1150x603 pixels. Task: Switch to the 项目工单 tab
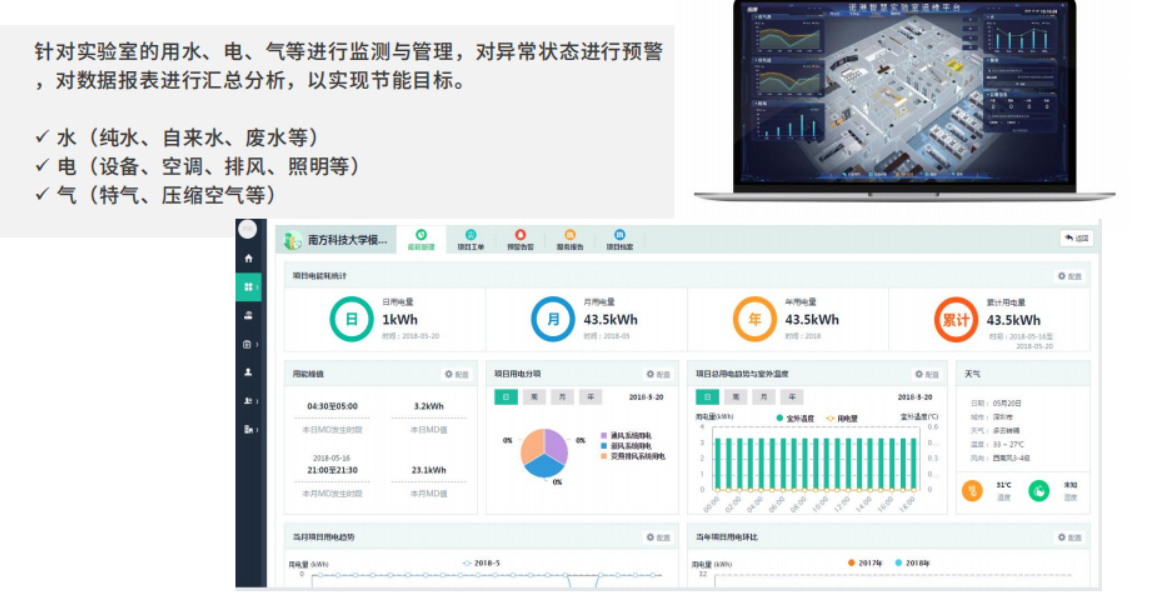pyautogui.click(x=470, y=240)
